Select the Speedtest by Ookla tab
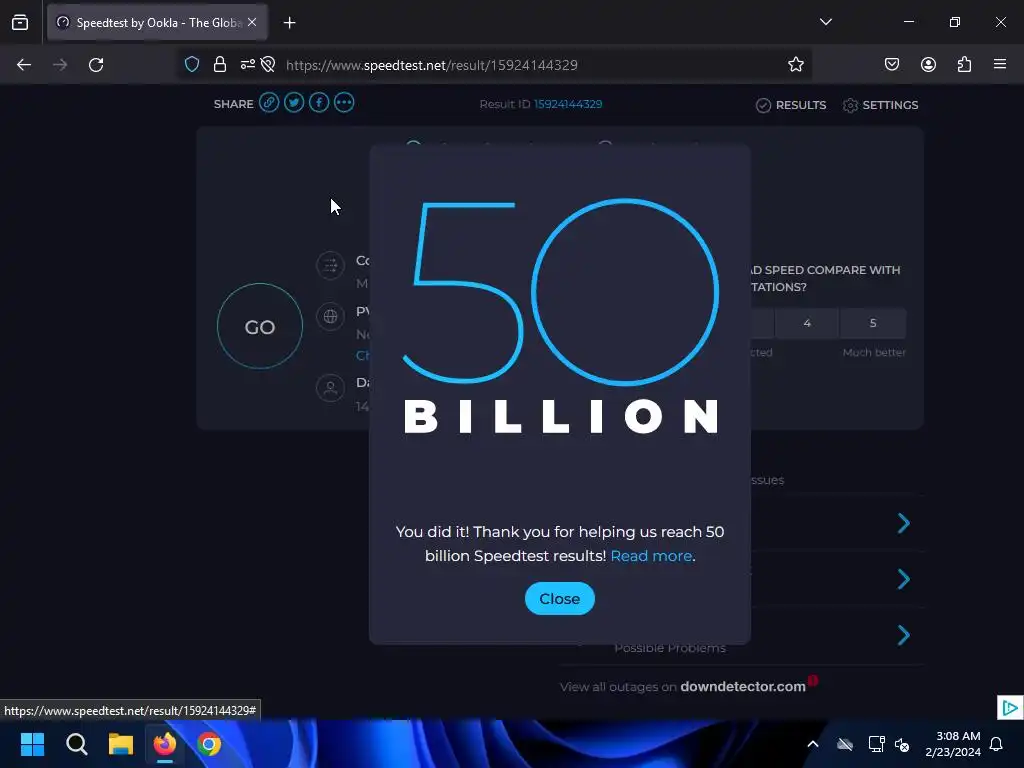This screenshot has height=768, width=1024. [x=157, y=23]
